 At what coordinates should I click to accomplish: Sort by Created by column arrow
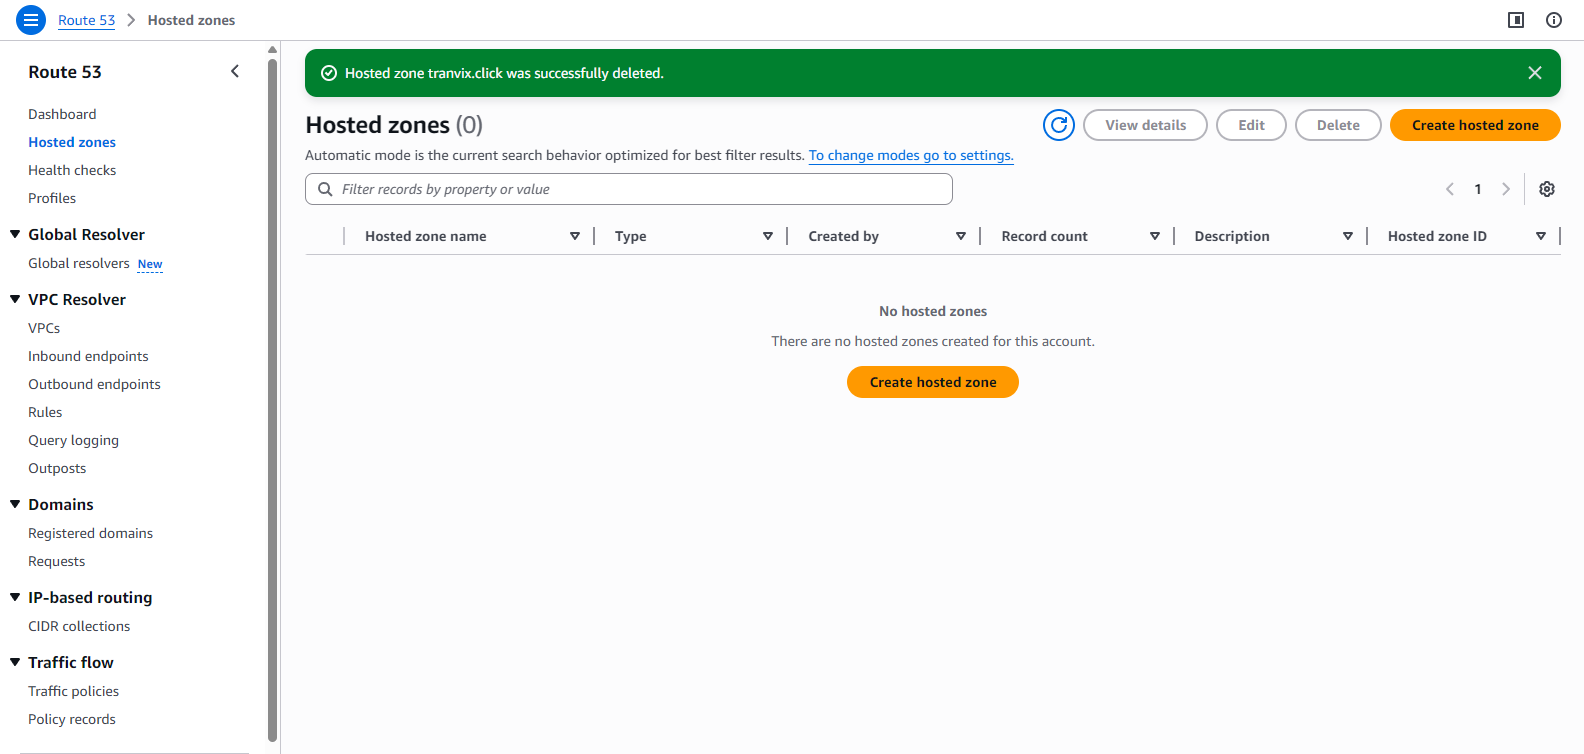tap(961, 236)
